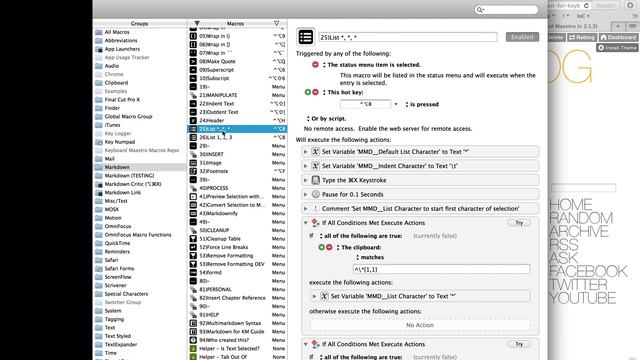Expand the Type ⌘X Keystroke action
The height and width of the screenshot is (360, 640).
click(305, 180)
